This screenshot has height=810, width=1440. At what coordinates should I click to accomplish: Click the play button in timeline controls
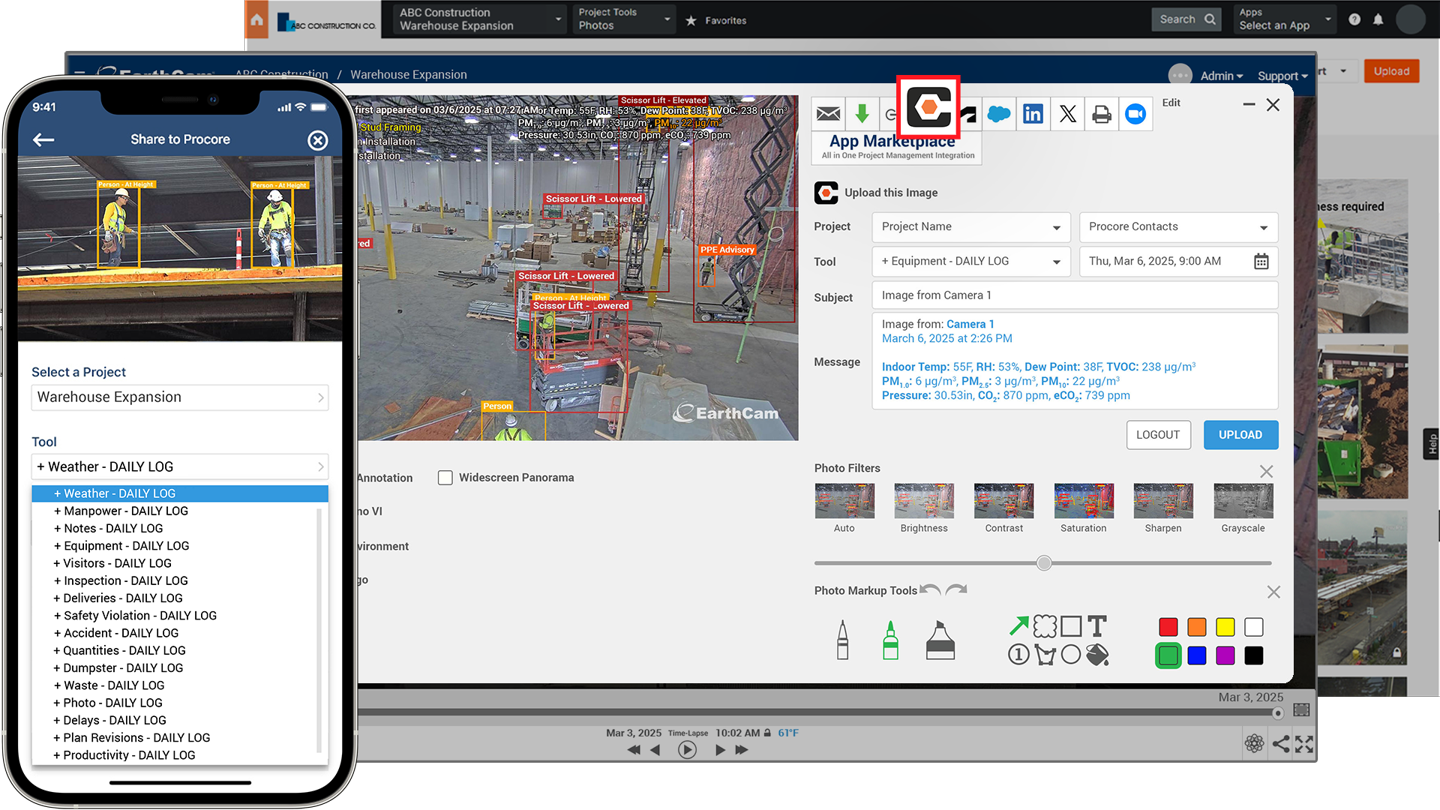pos(687,749)
